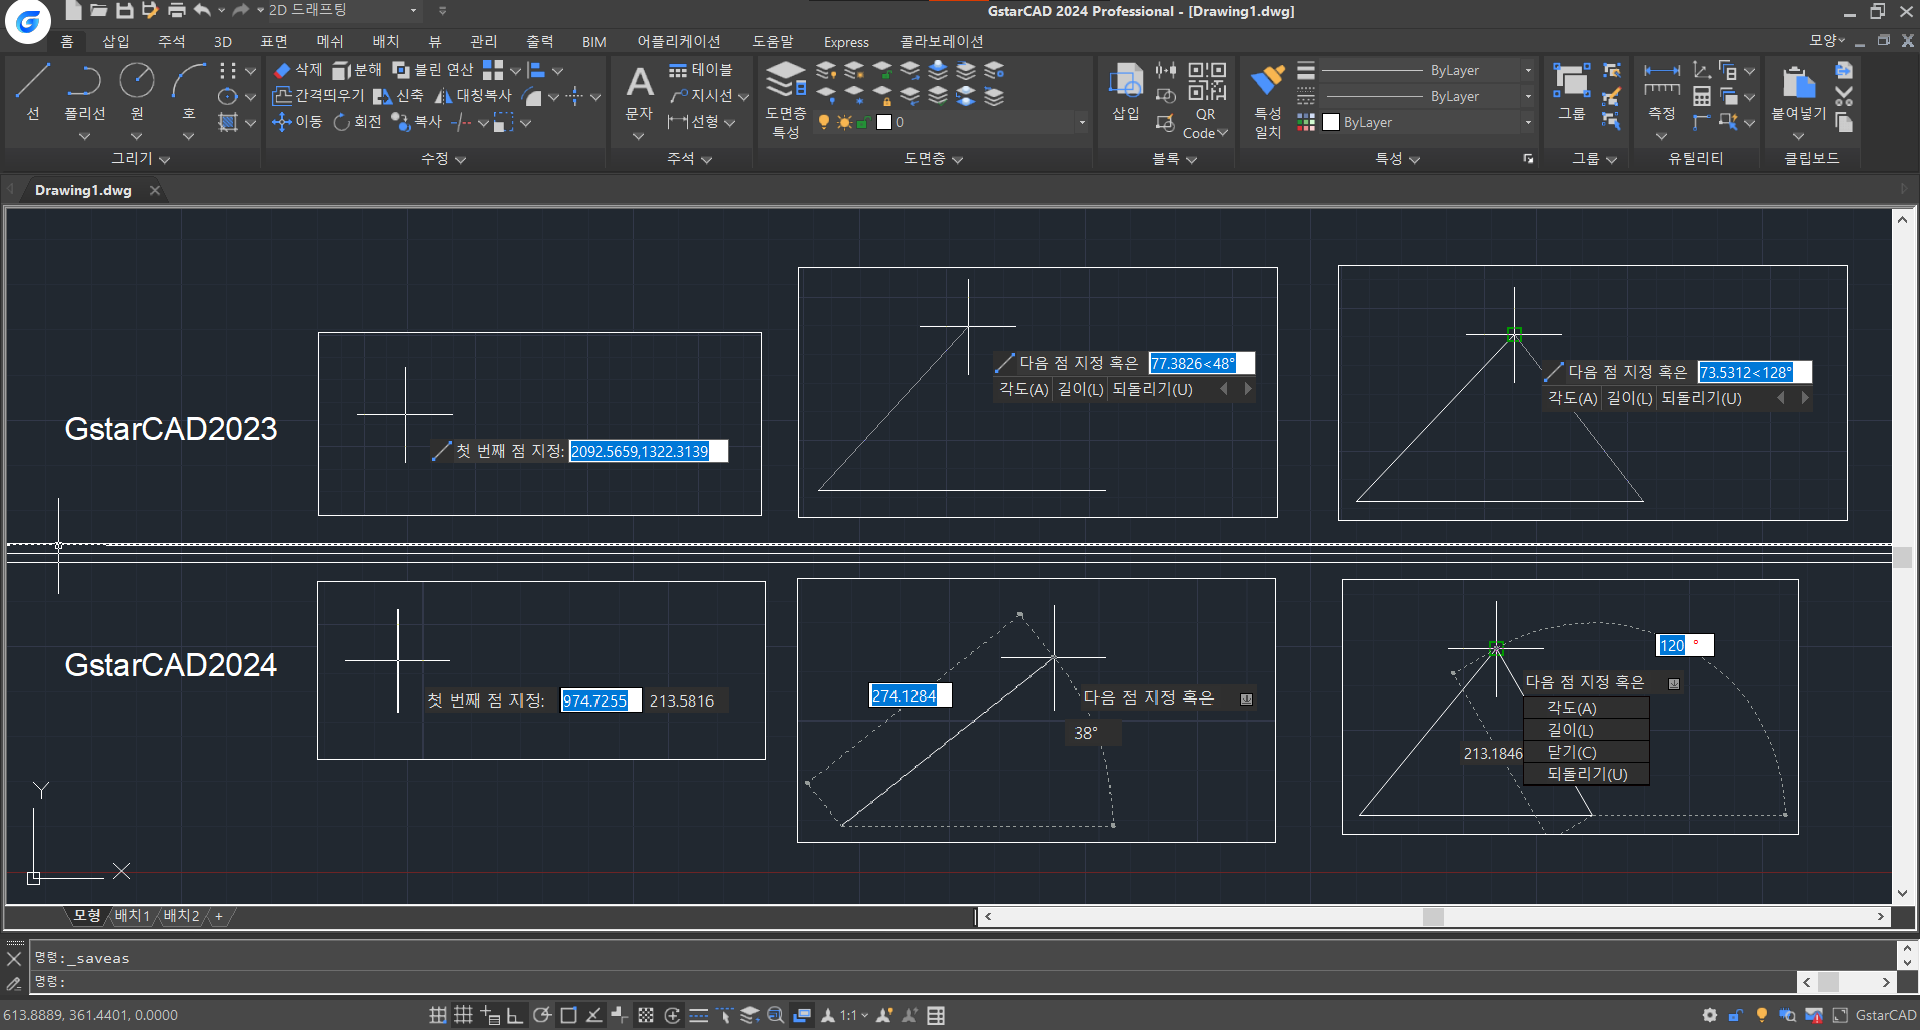Click the command line input field
This screenshot has height=1030, width=1920.
[915, 982]
